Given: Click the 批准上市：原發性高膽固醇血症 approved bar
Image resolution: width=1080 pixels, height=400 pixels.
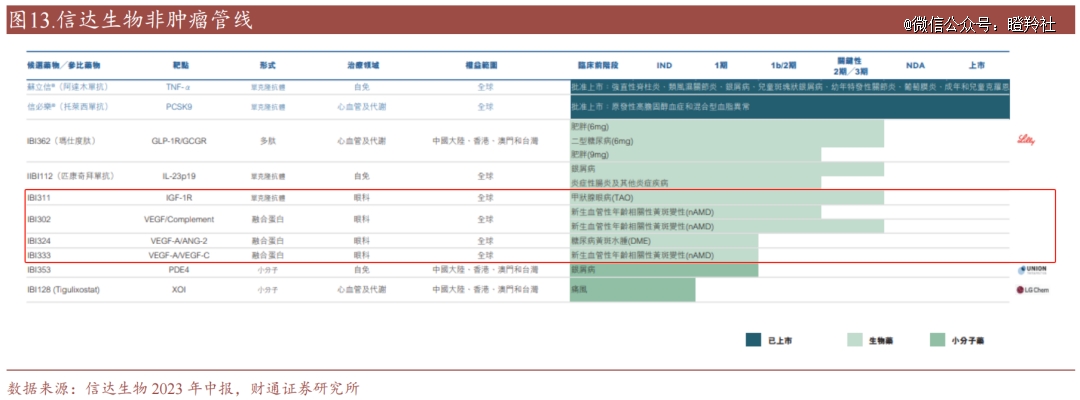Looking at the screenshot, I should point(790,107).
